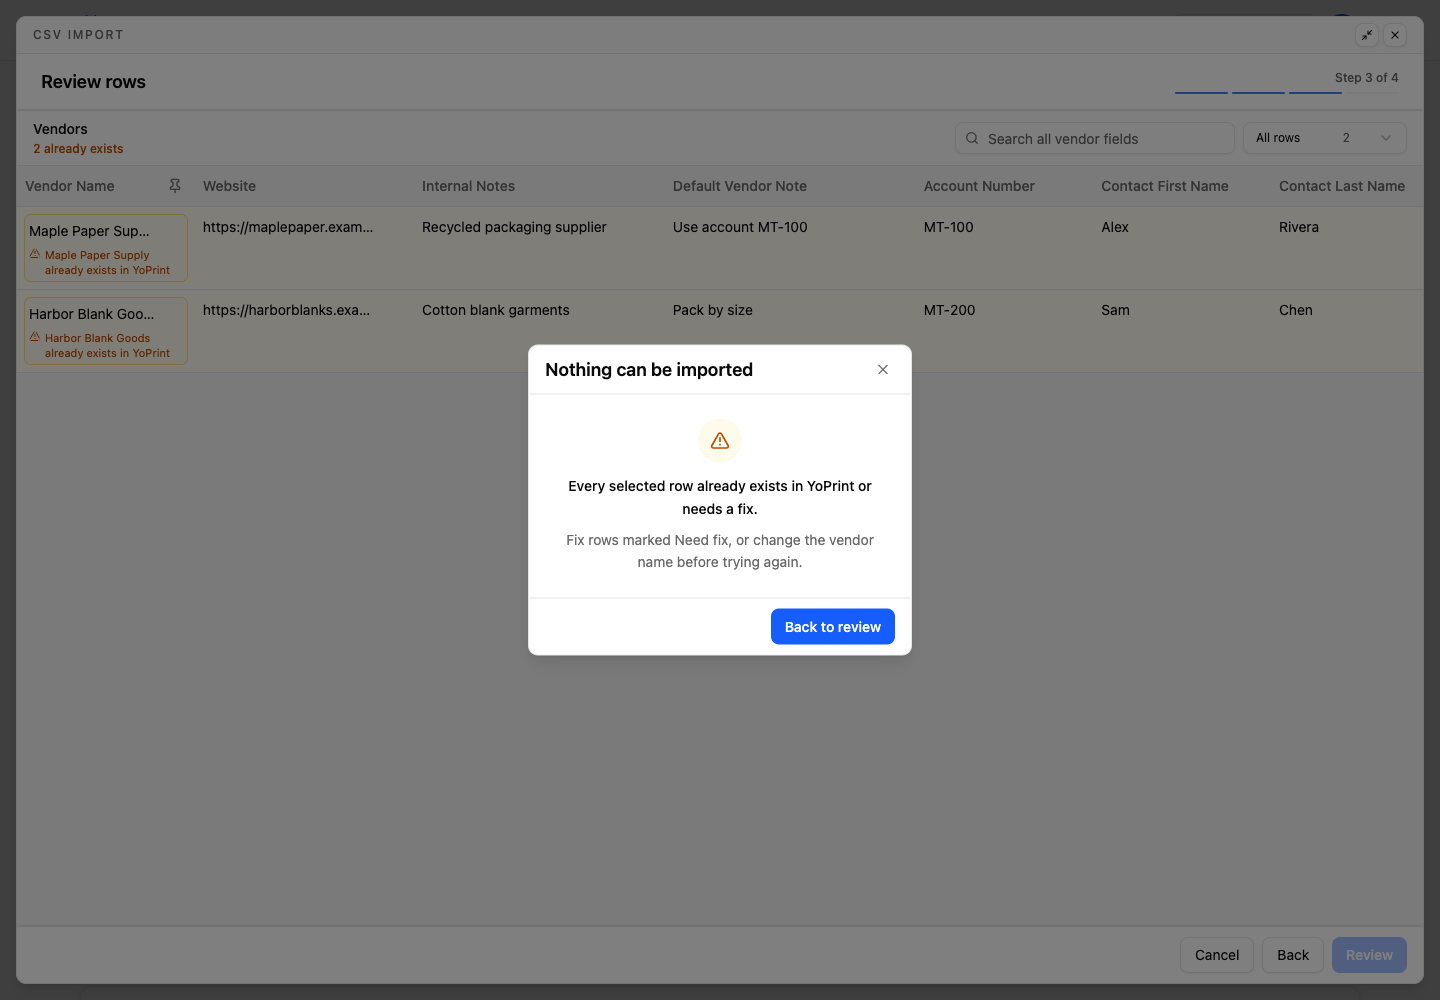1440x1000 pixels.
Task: Click Back to review button
Action: tap(833, 627)
